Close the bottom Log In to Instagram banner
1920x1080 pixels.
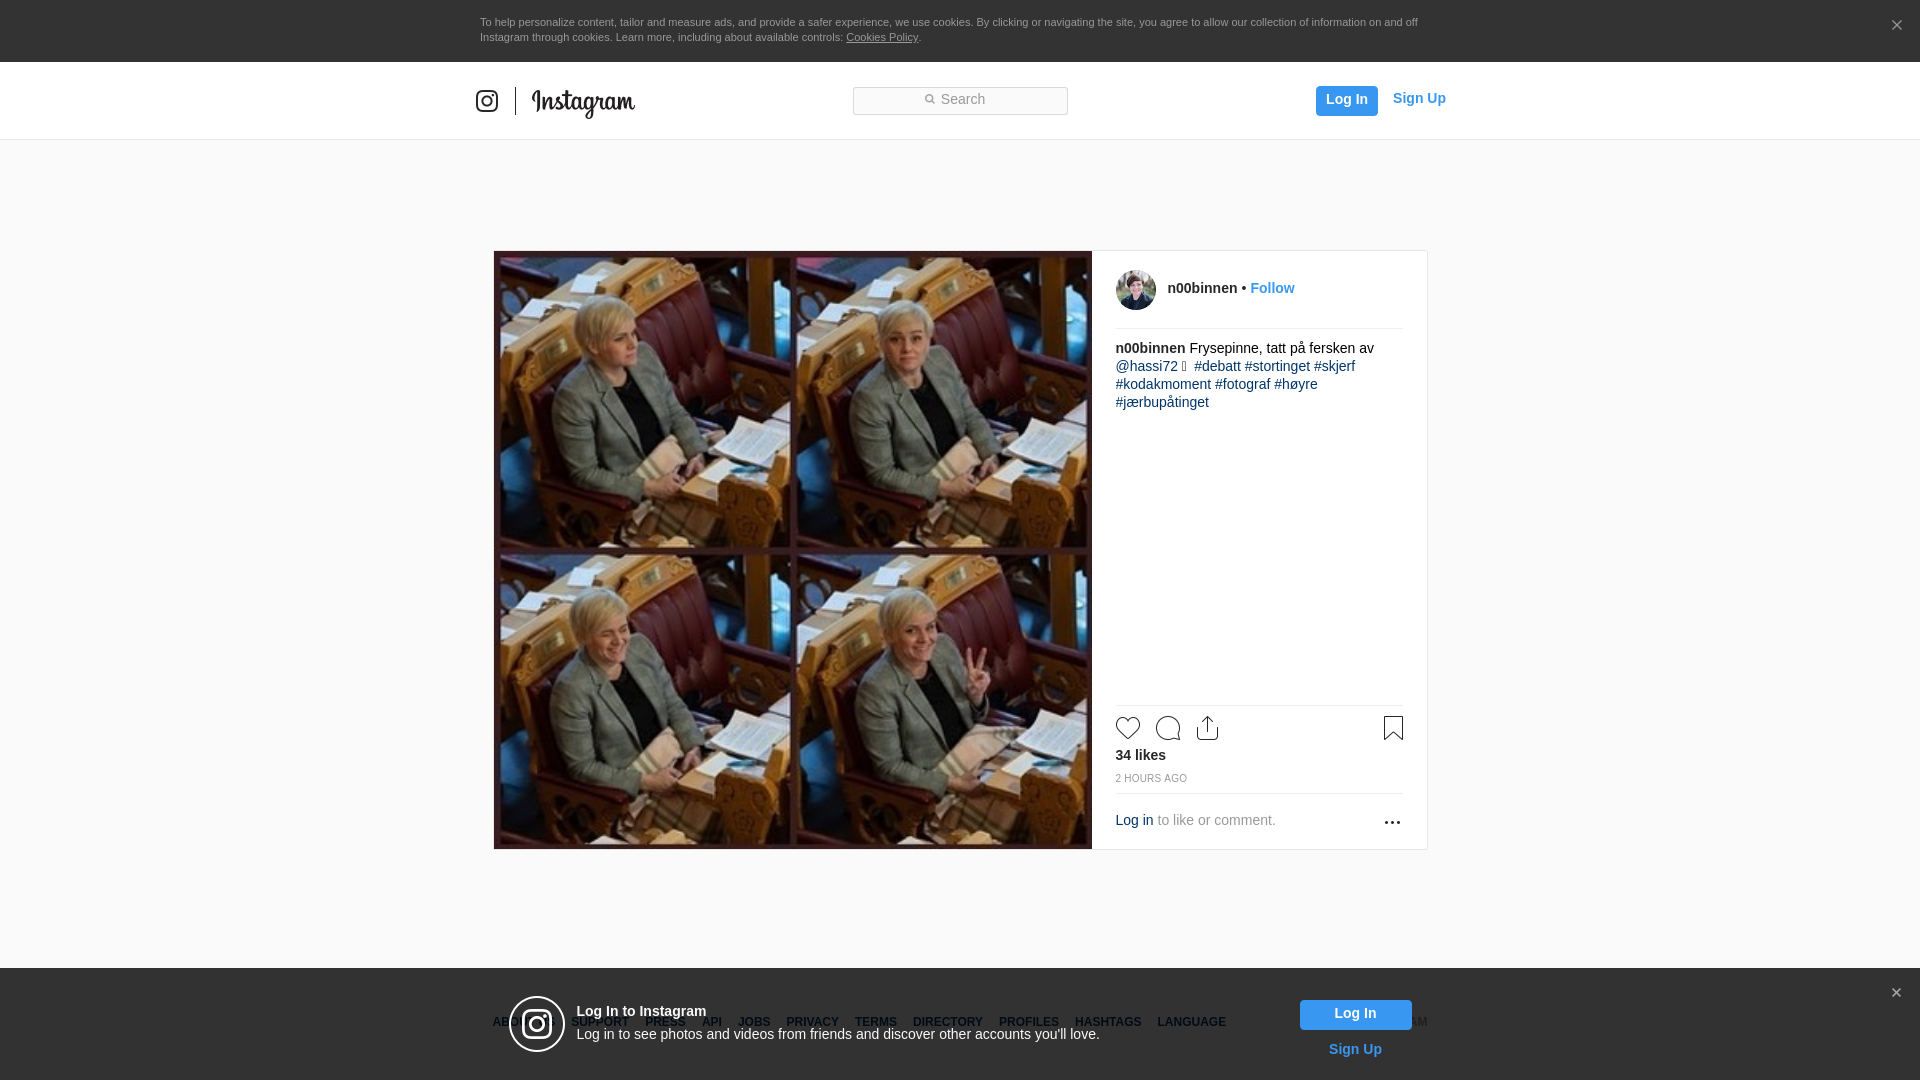(1896, 993)
